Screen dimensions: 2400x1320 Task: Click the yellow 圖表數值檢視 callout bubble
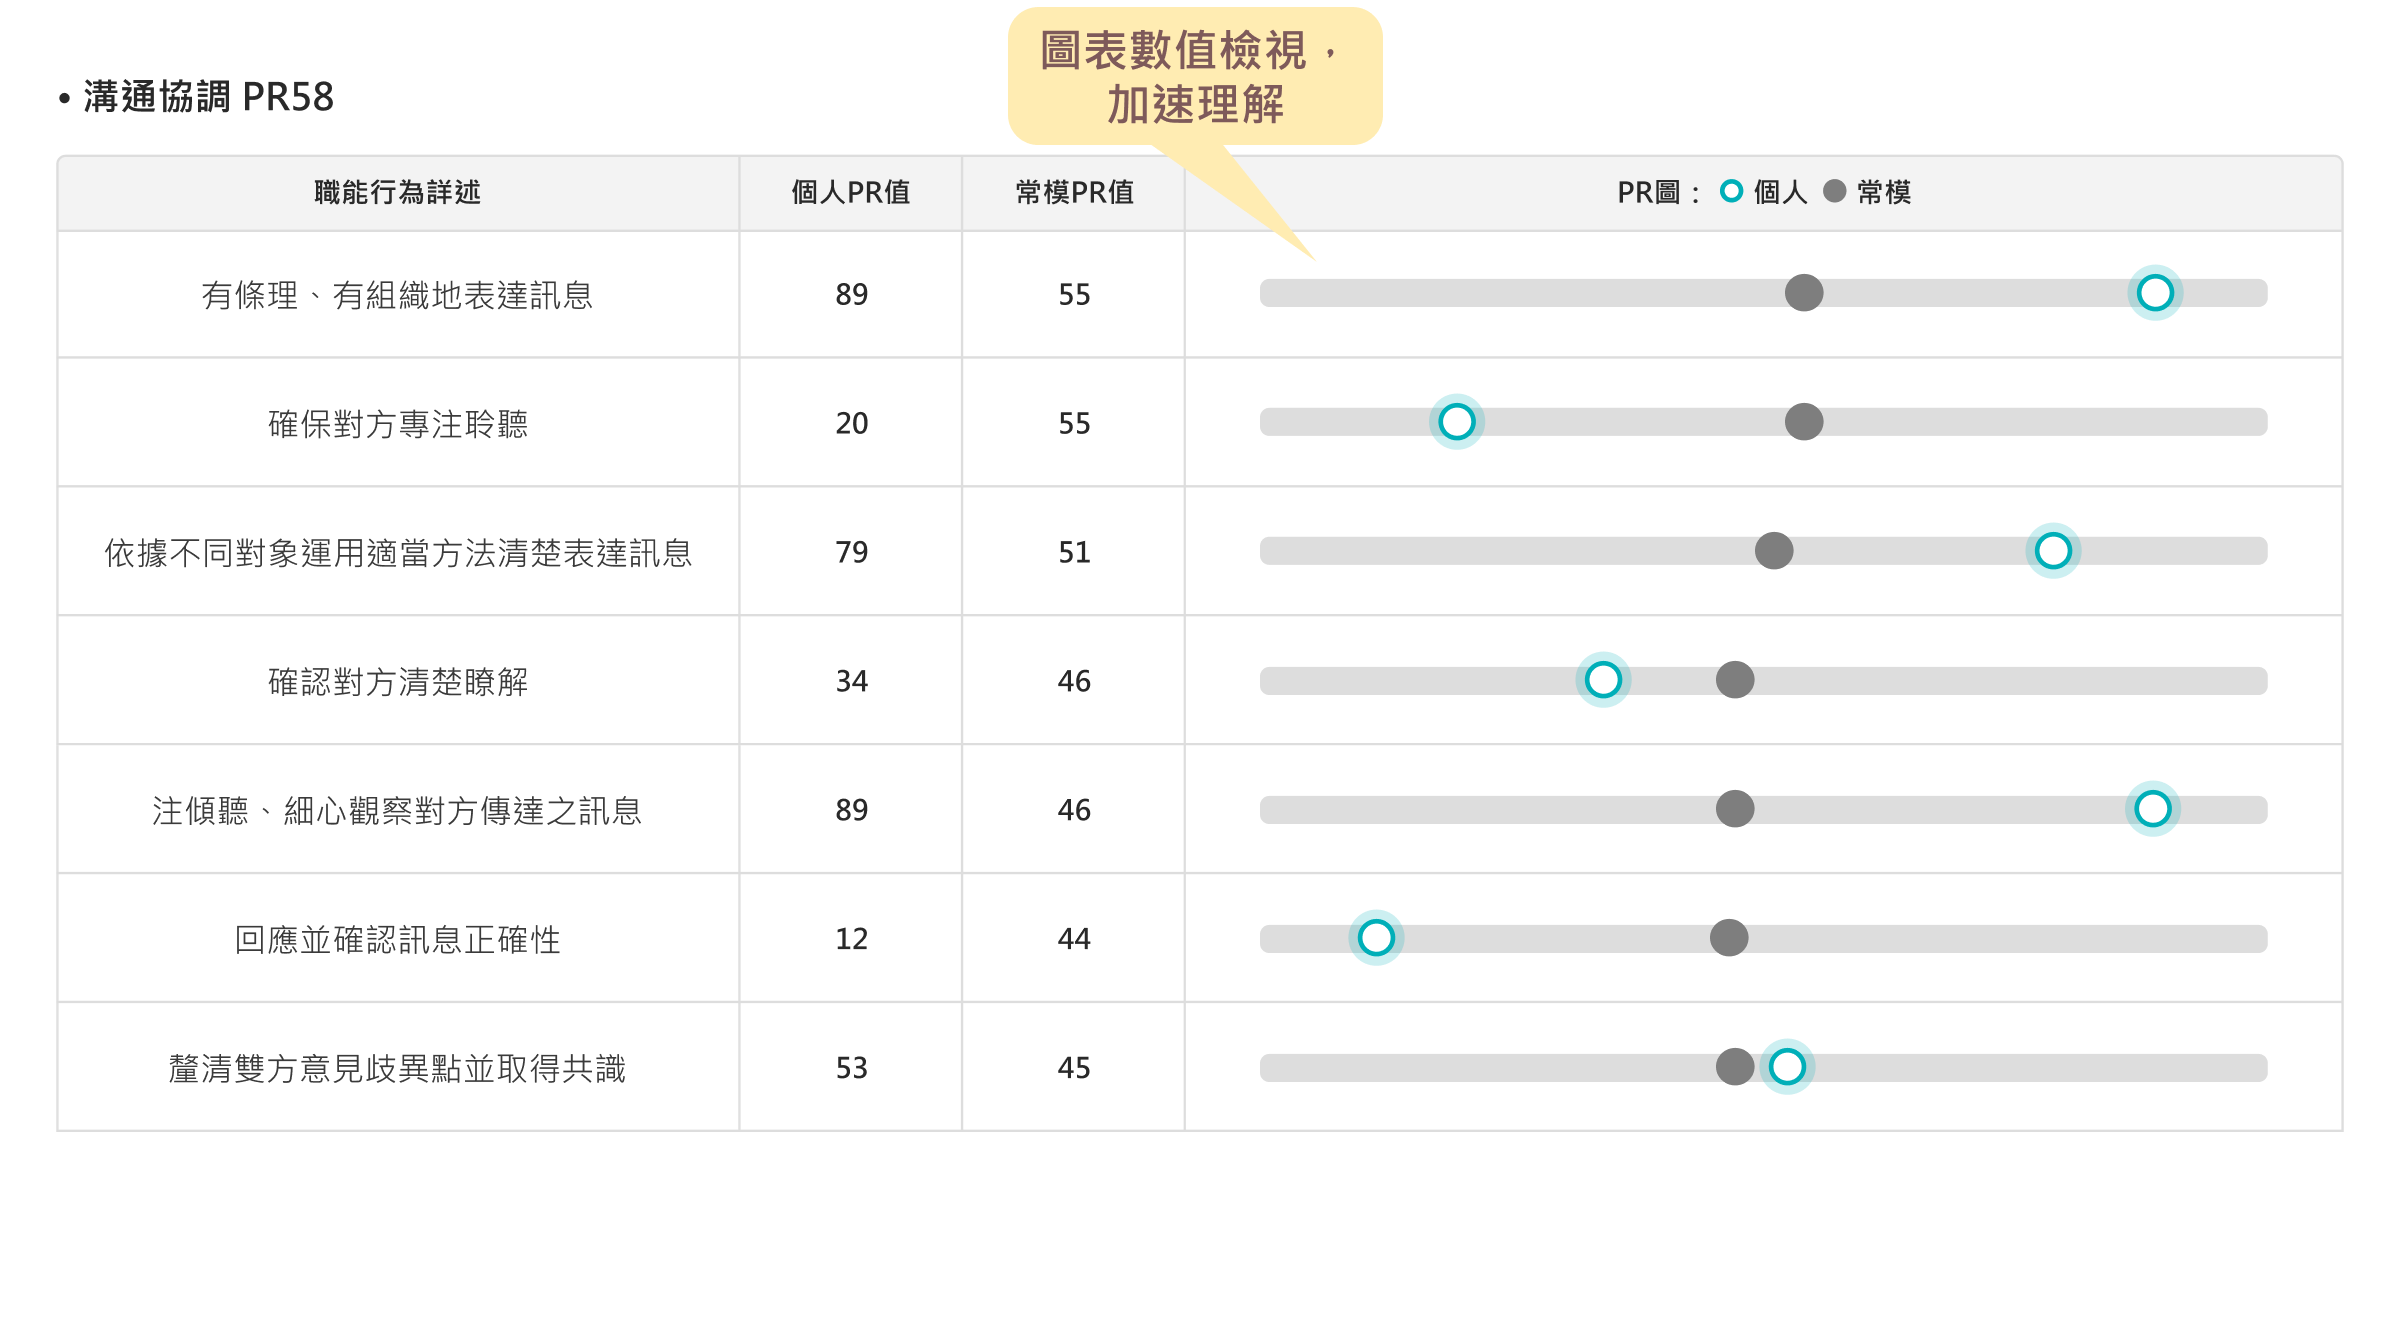click(x=1194, y=77)
